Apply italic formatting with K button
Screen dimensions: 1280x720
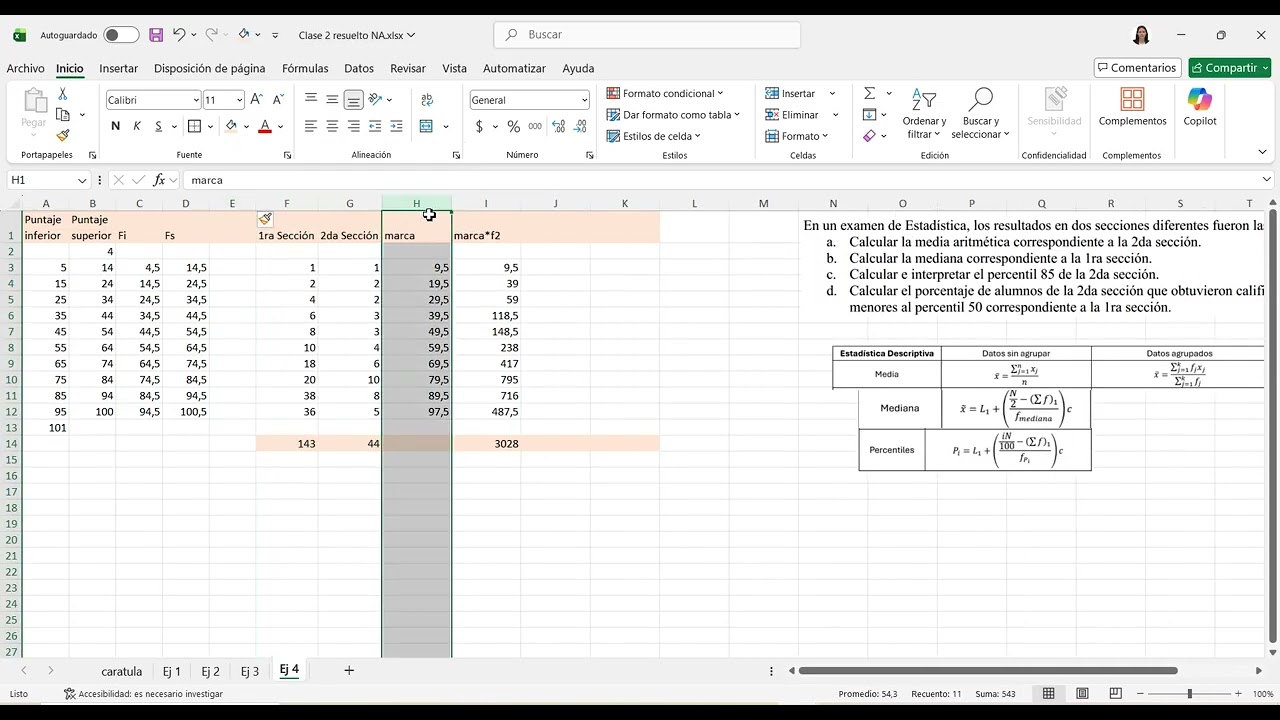click(x=137, y=126)
